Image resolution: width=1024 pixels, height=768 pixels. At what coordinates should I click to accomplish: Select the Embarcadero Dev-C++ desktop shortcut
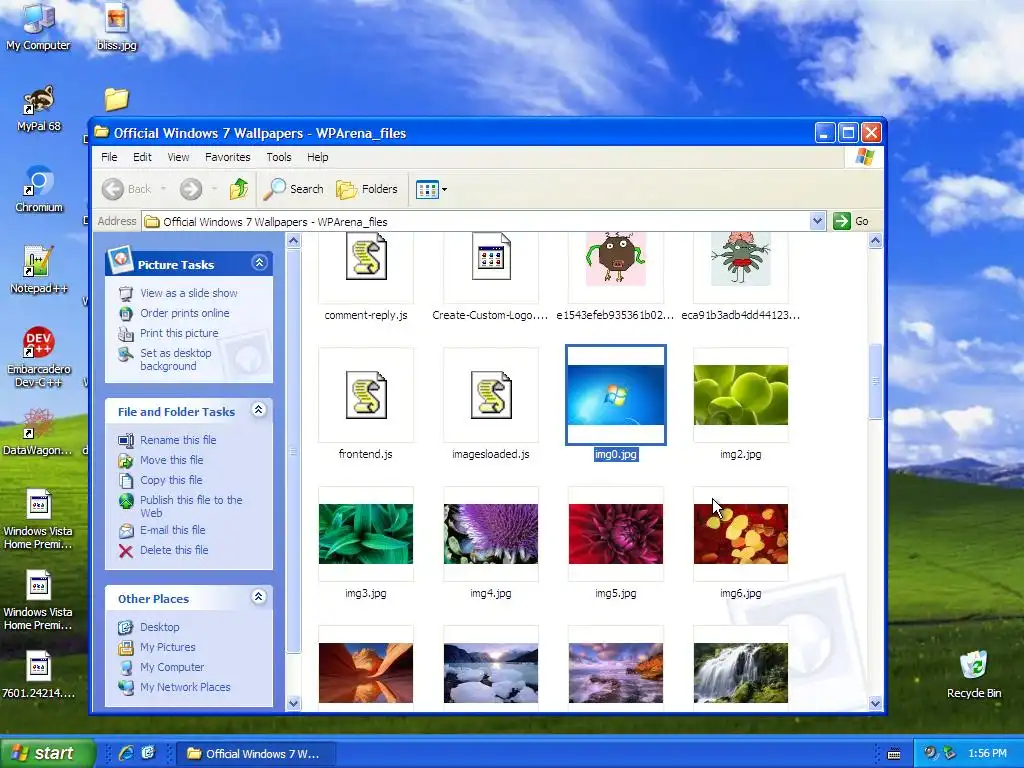39,357
